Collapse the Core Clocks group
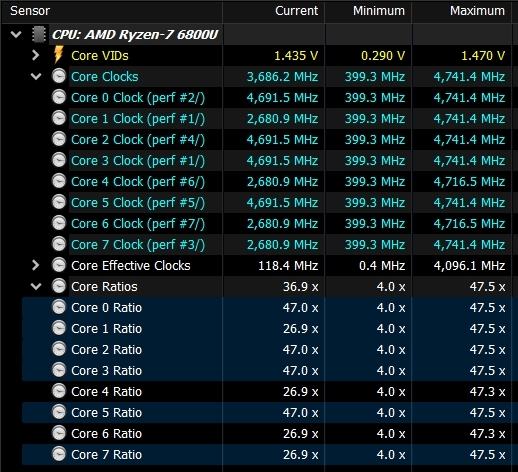Screen dimensions: 518x472 point(36,77)
